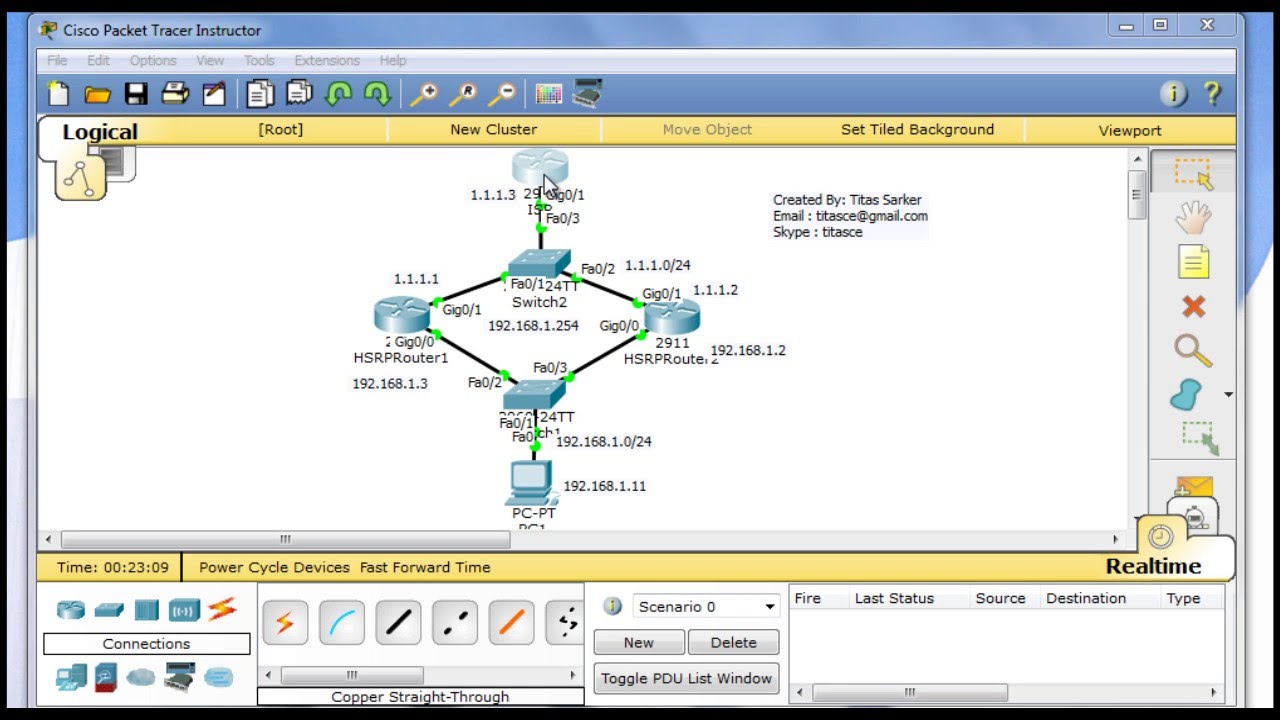
Task: Select Wireless Devices category
Action: (184, 609)
